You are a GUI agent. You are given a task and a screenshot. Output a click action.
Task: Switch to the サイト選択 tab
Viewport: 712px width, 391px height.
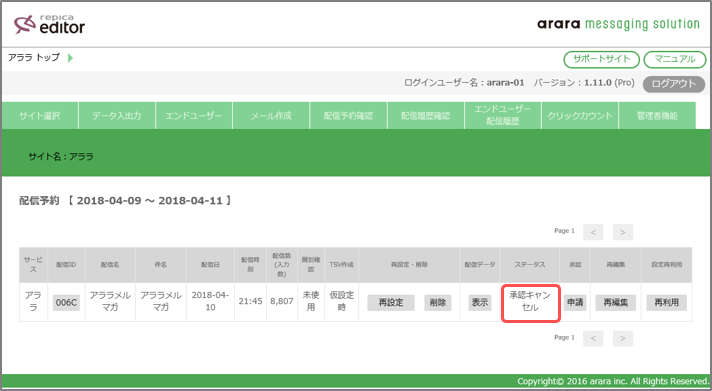point(40,116)
